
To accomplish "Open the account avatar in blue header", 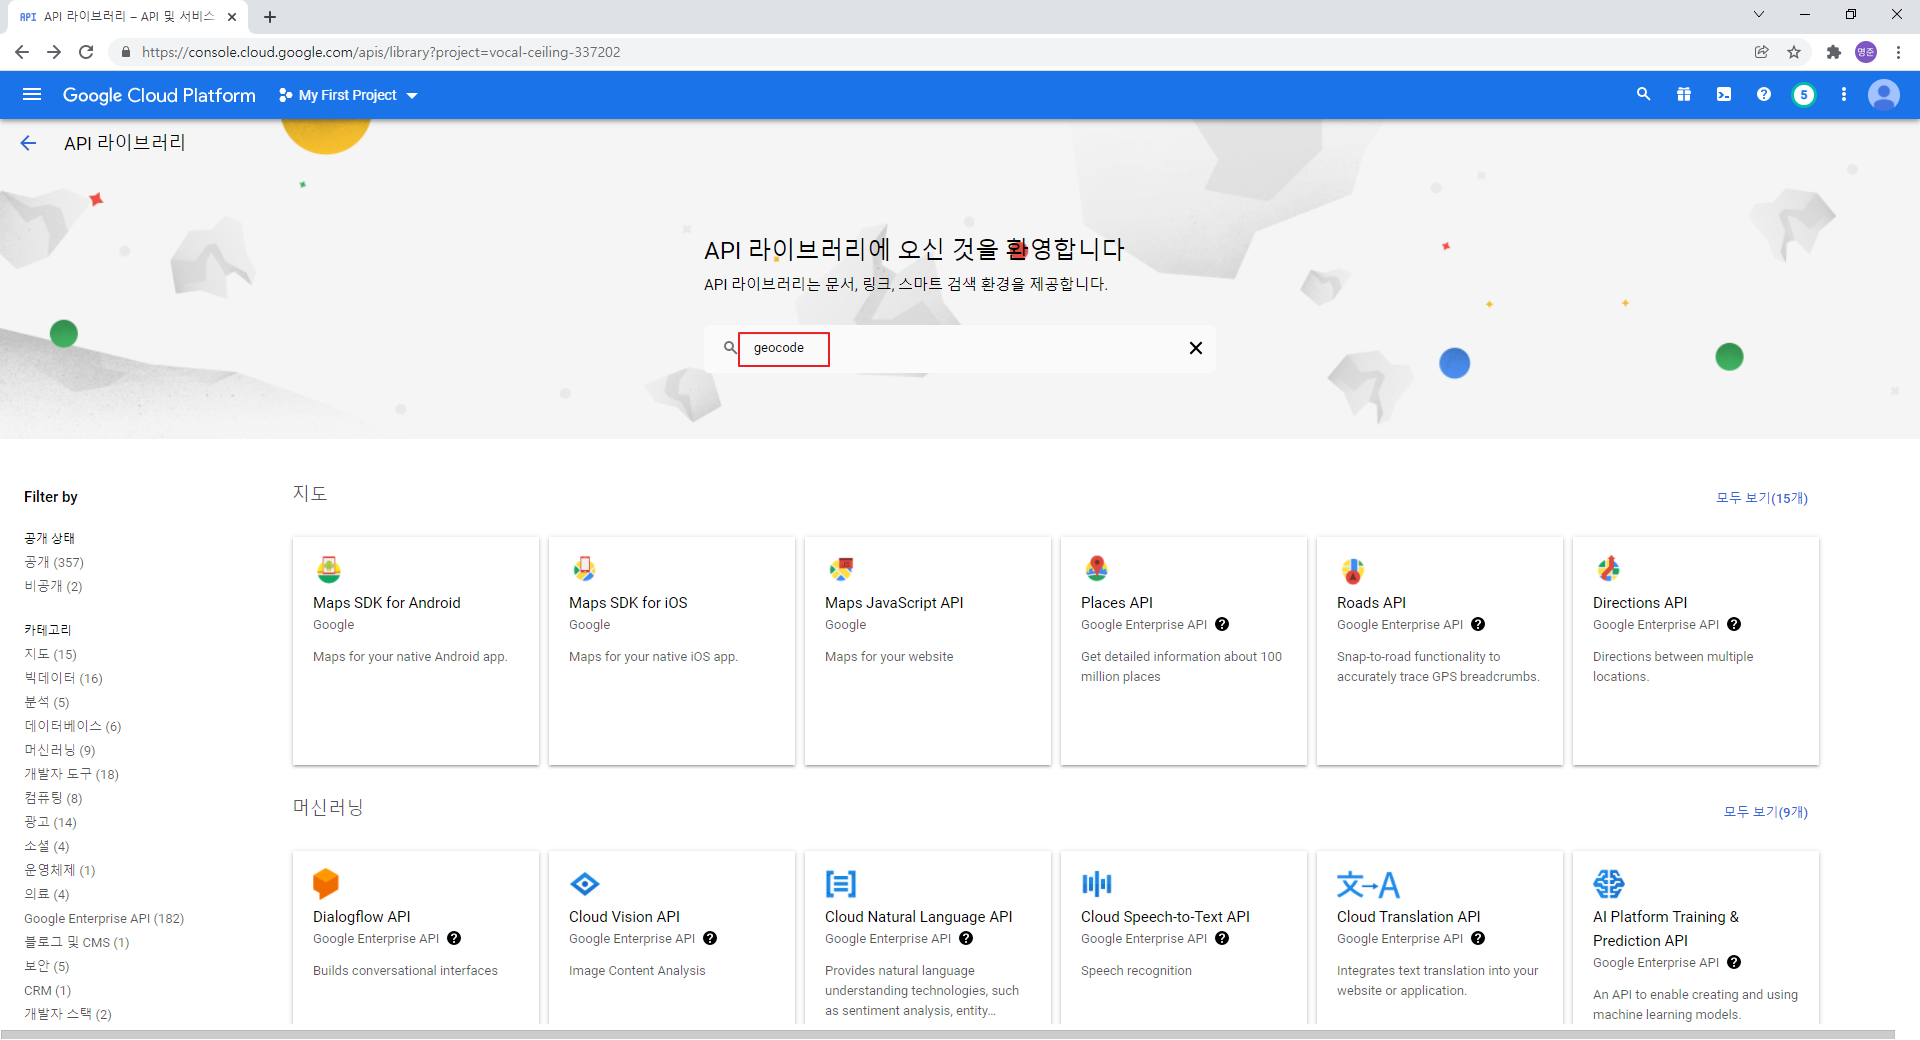I will (x=1884, y=95).
